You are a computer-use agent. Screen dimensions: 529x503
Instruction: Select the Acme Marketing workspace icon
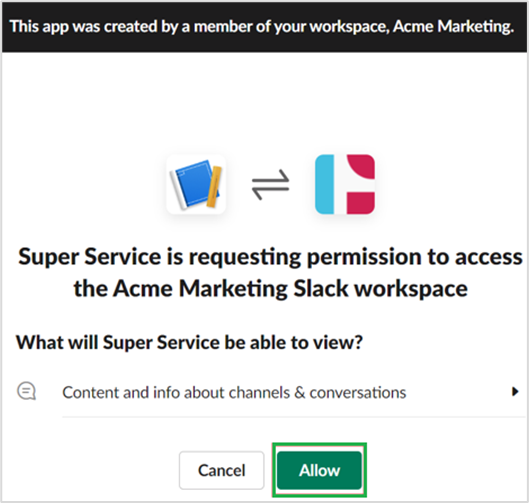(345, 184)
